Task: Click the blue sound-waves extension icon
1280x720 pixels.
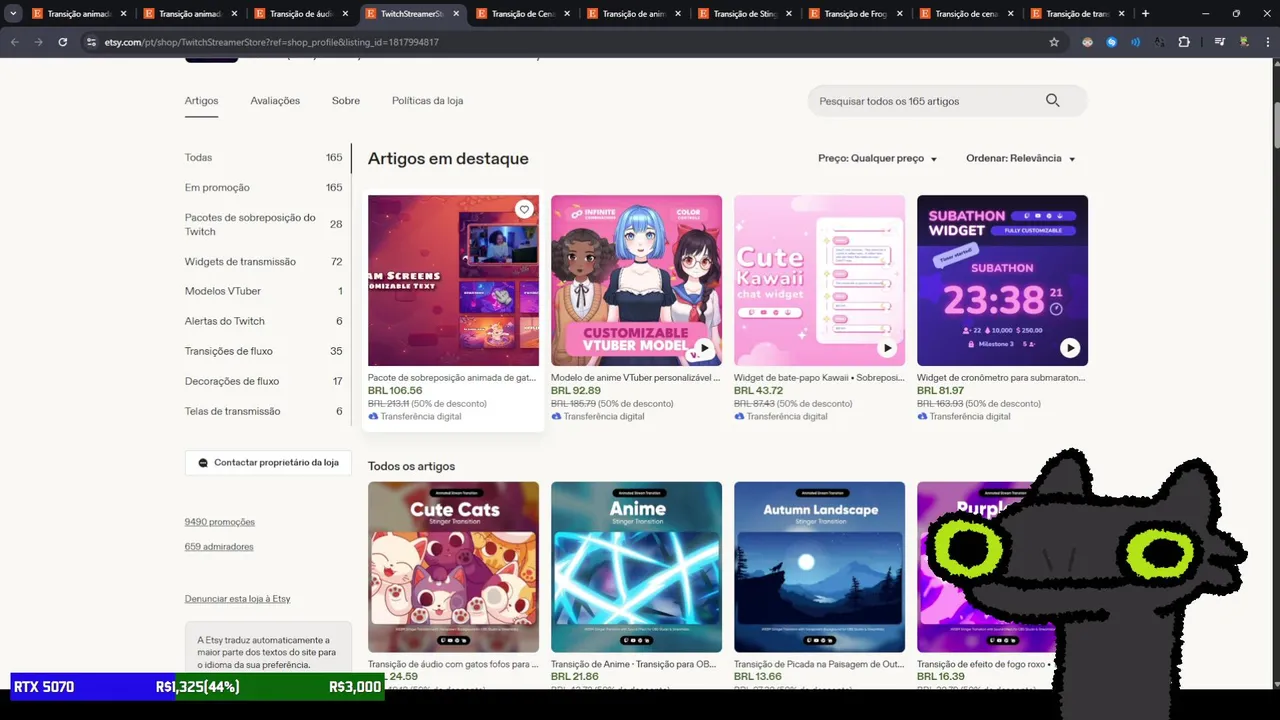Action: 1136,42
